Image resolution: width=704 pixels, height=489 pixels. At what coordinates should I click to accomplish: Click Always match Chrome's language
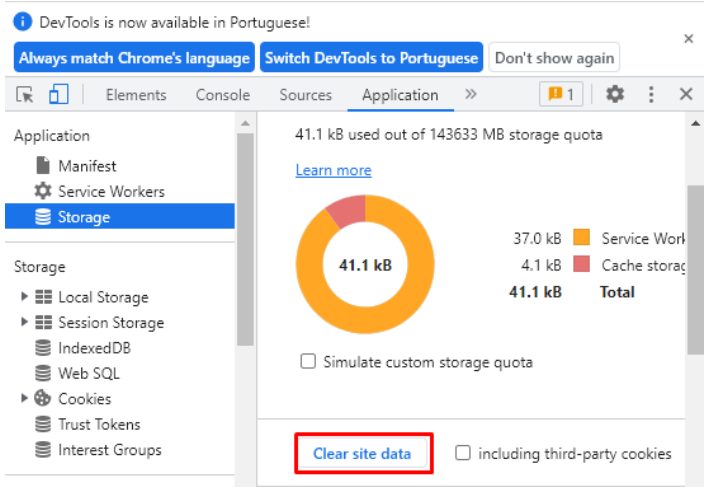tap(134, 57)
